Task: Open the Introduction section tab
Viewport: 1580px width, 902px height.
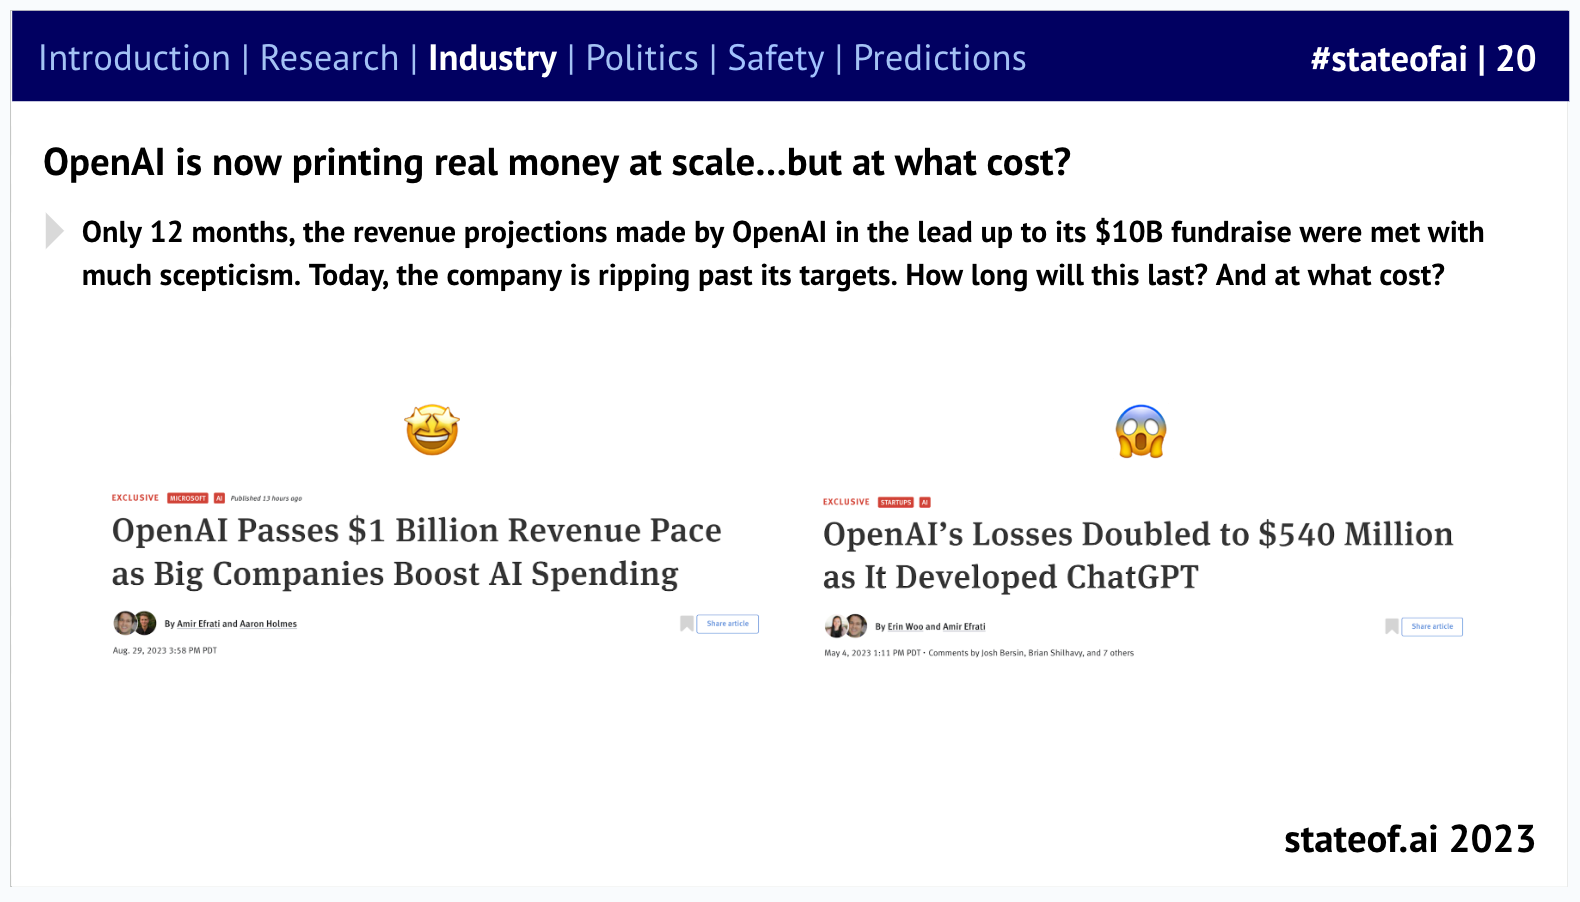Action: pyautogui.click(x=134, y=58)
